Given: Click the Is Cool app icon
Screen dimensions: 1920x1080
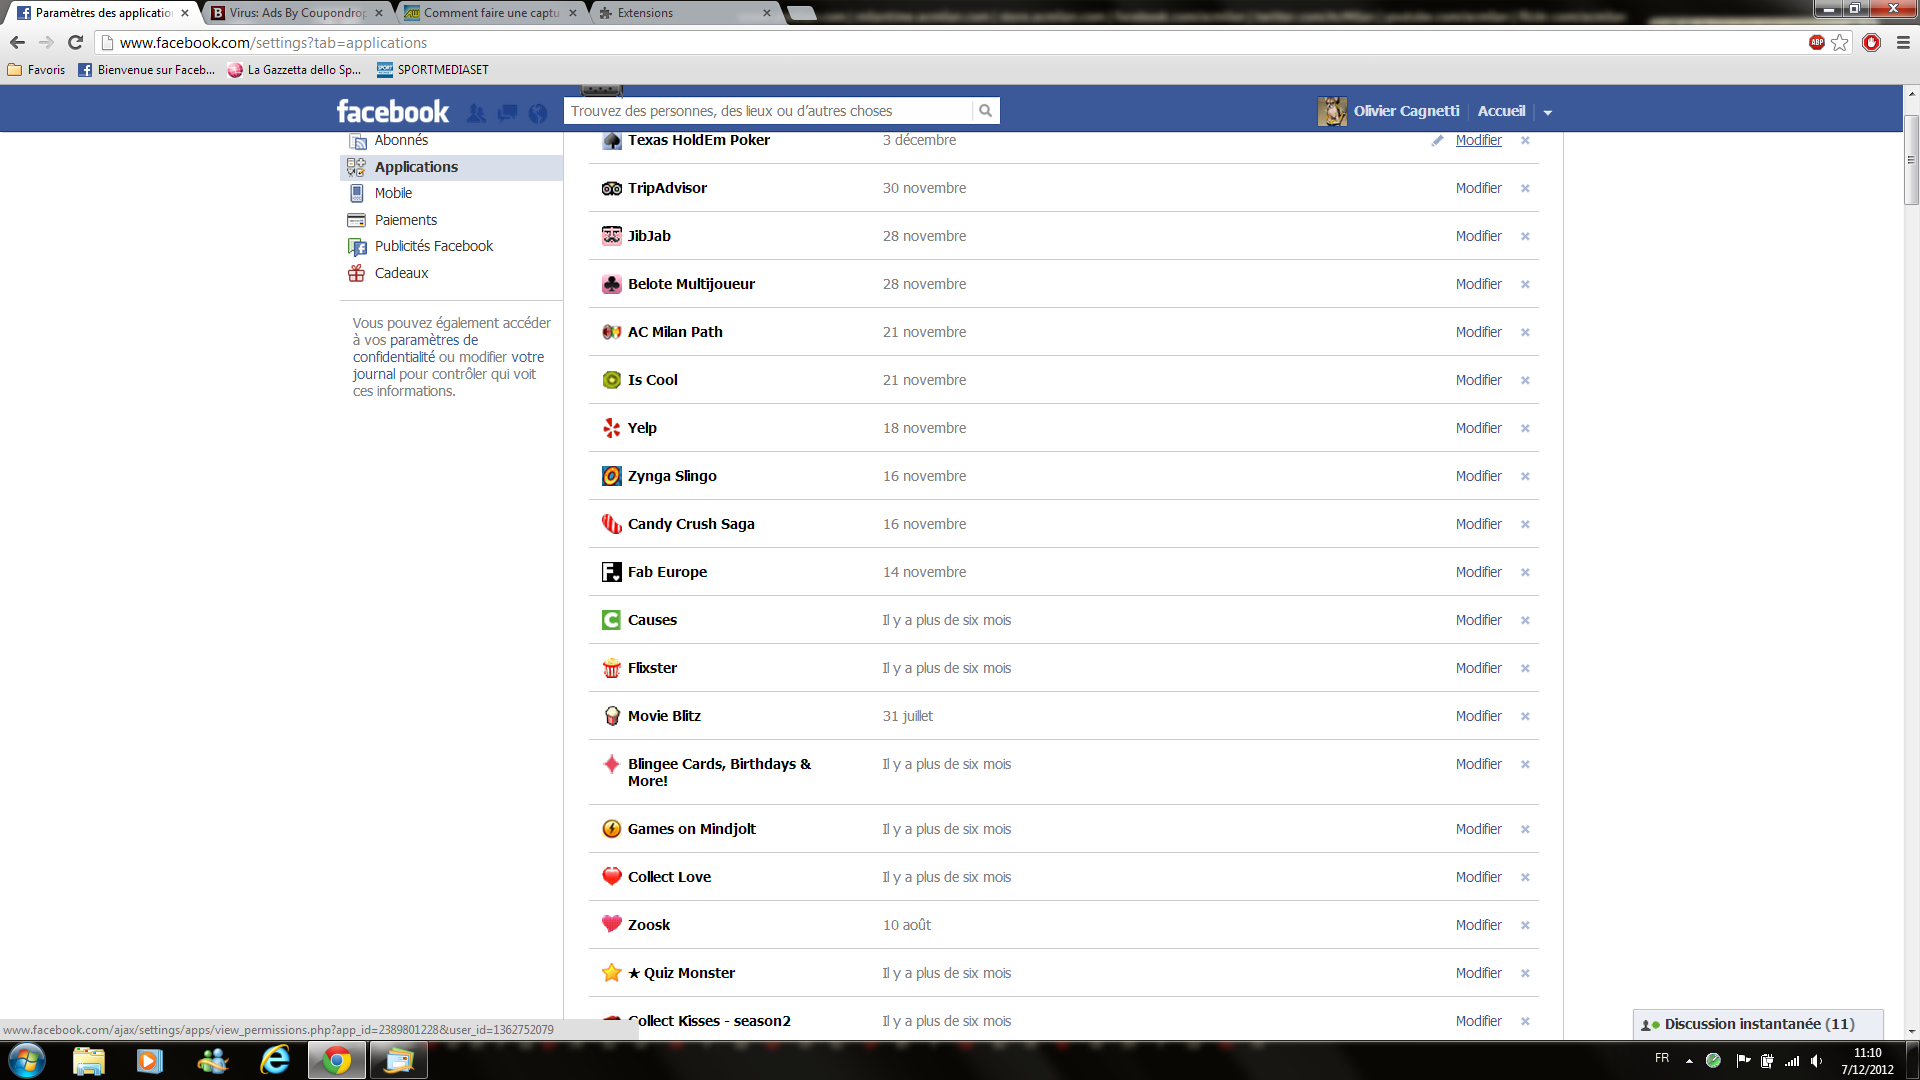Looking at the screenshot, I should [x=611, y=380].
